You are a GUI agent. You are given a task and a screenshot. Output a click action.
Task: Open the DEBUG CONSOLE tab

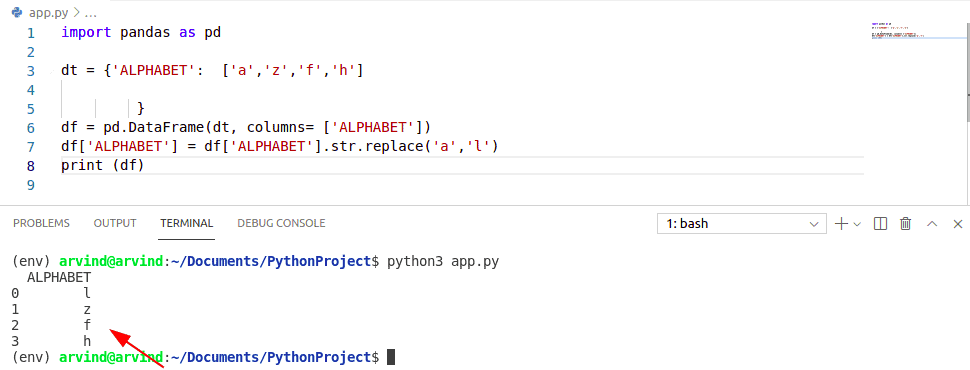[281, 223]
